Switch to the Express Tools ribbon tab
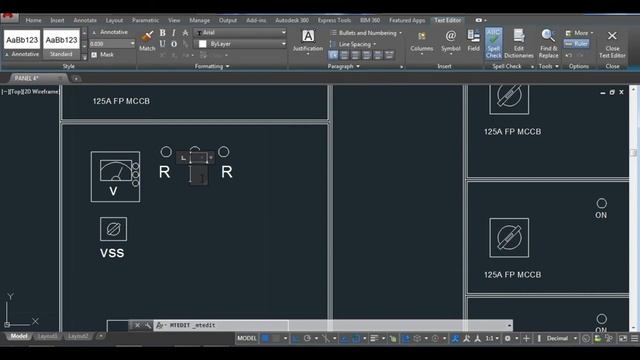 pos(334,20)
